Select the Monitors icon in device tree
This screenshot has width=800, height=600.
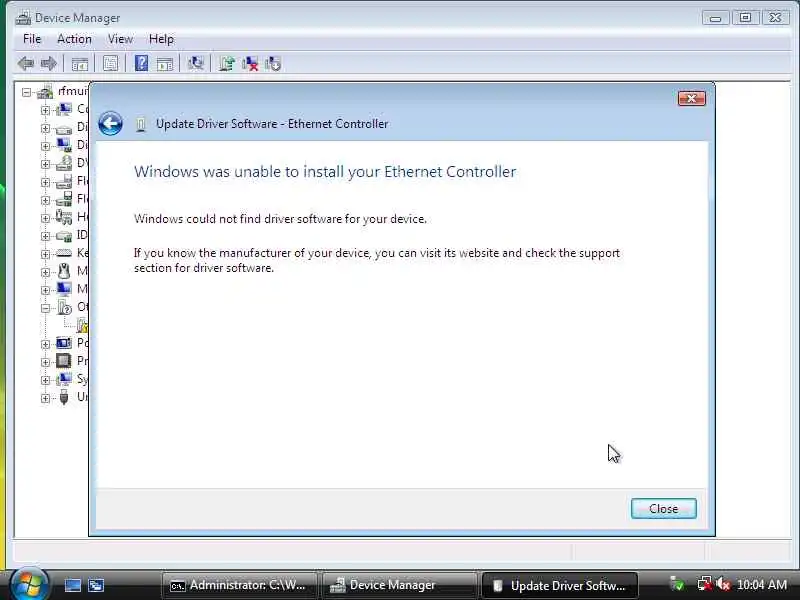64,289
